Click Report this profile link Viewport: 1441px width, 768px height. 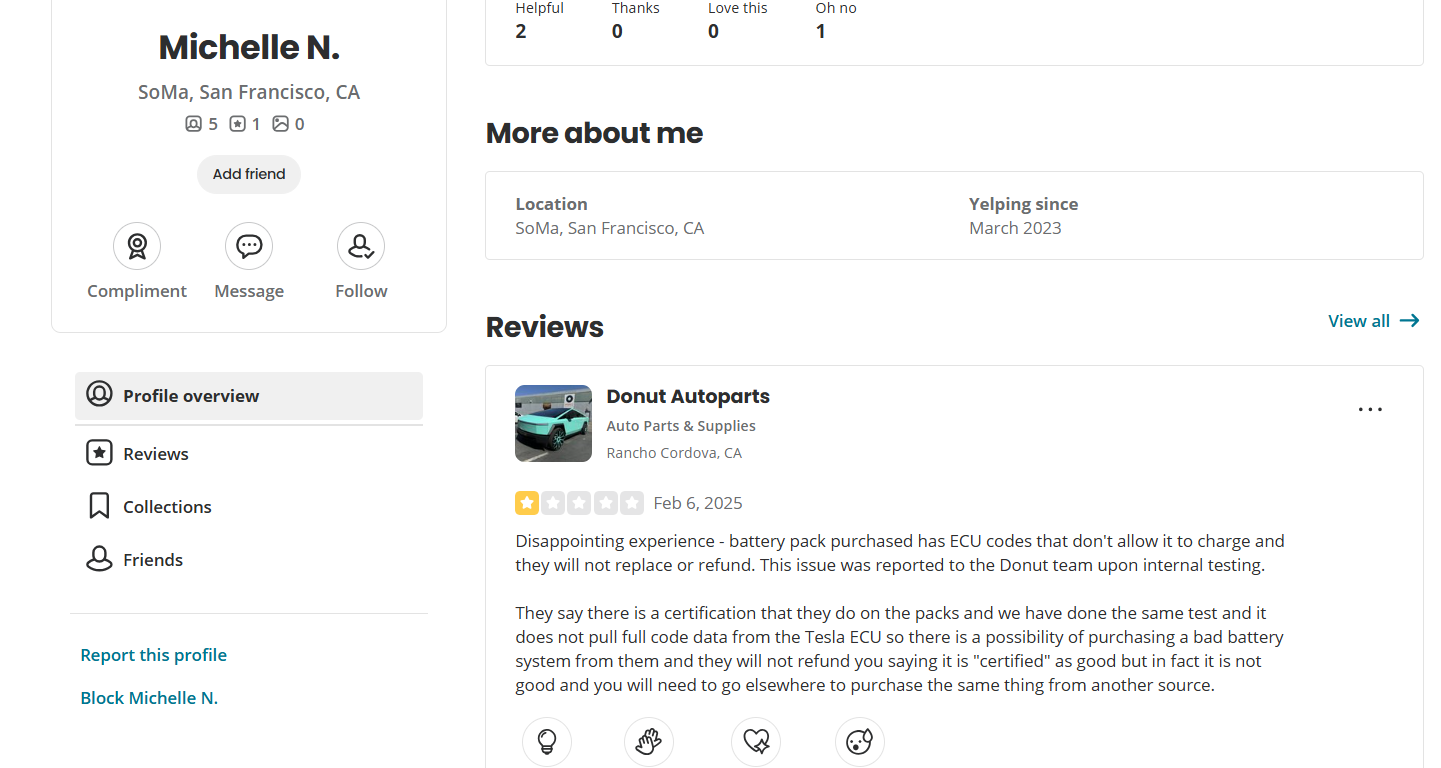(x=154, y=655)
